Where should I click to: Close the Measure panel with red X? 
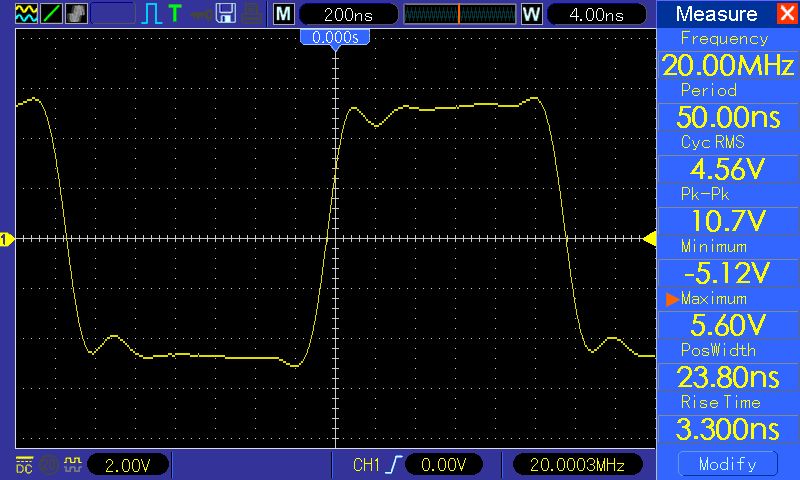(x=787, y=13)
